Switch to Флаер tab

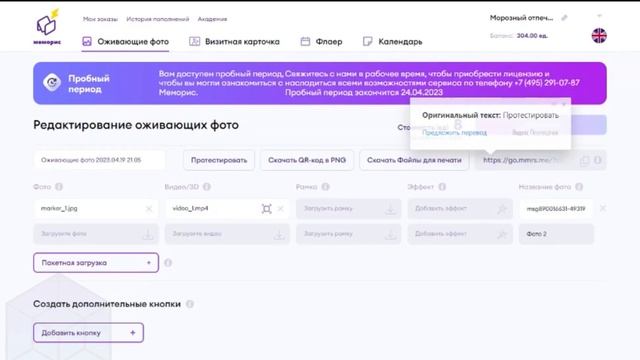tap(321, 42)
